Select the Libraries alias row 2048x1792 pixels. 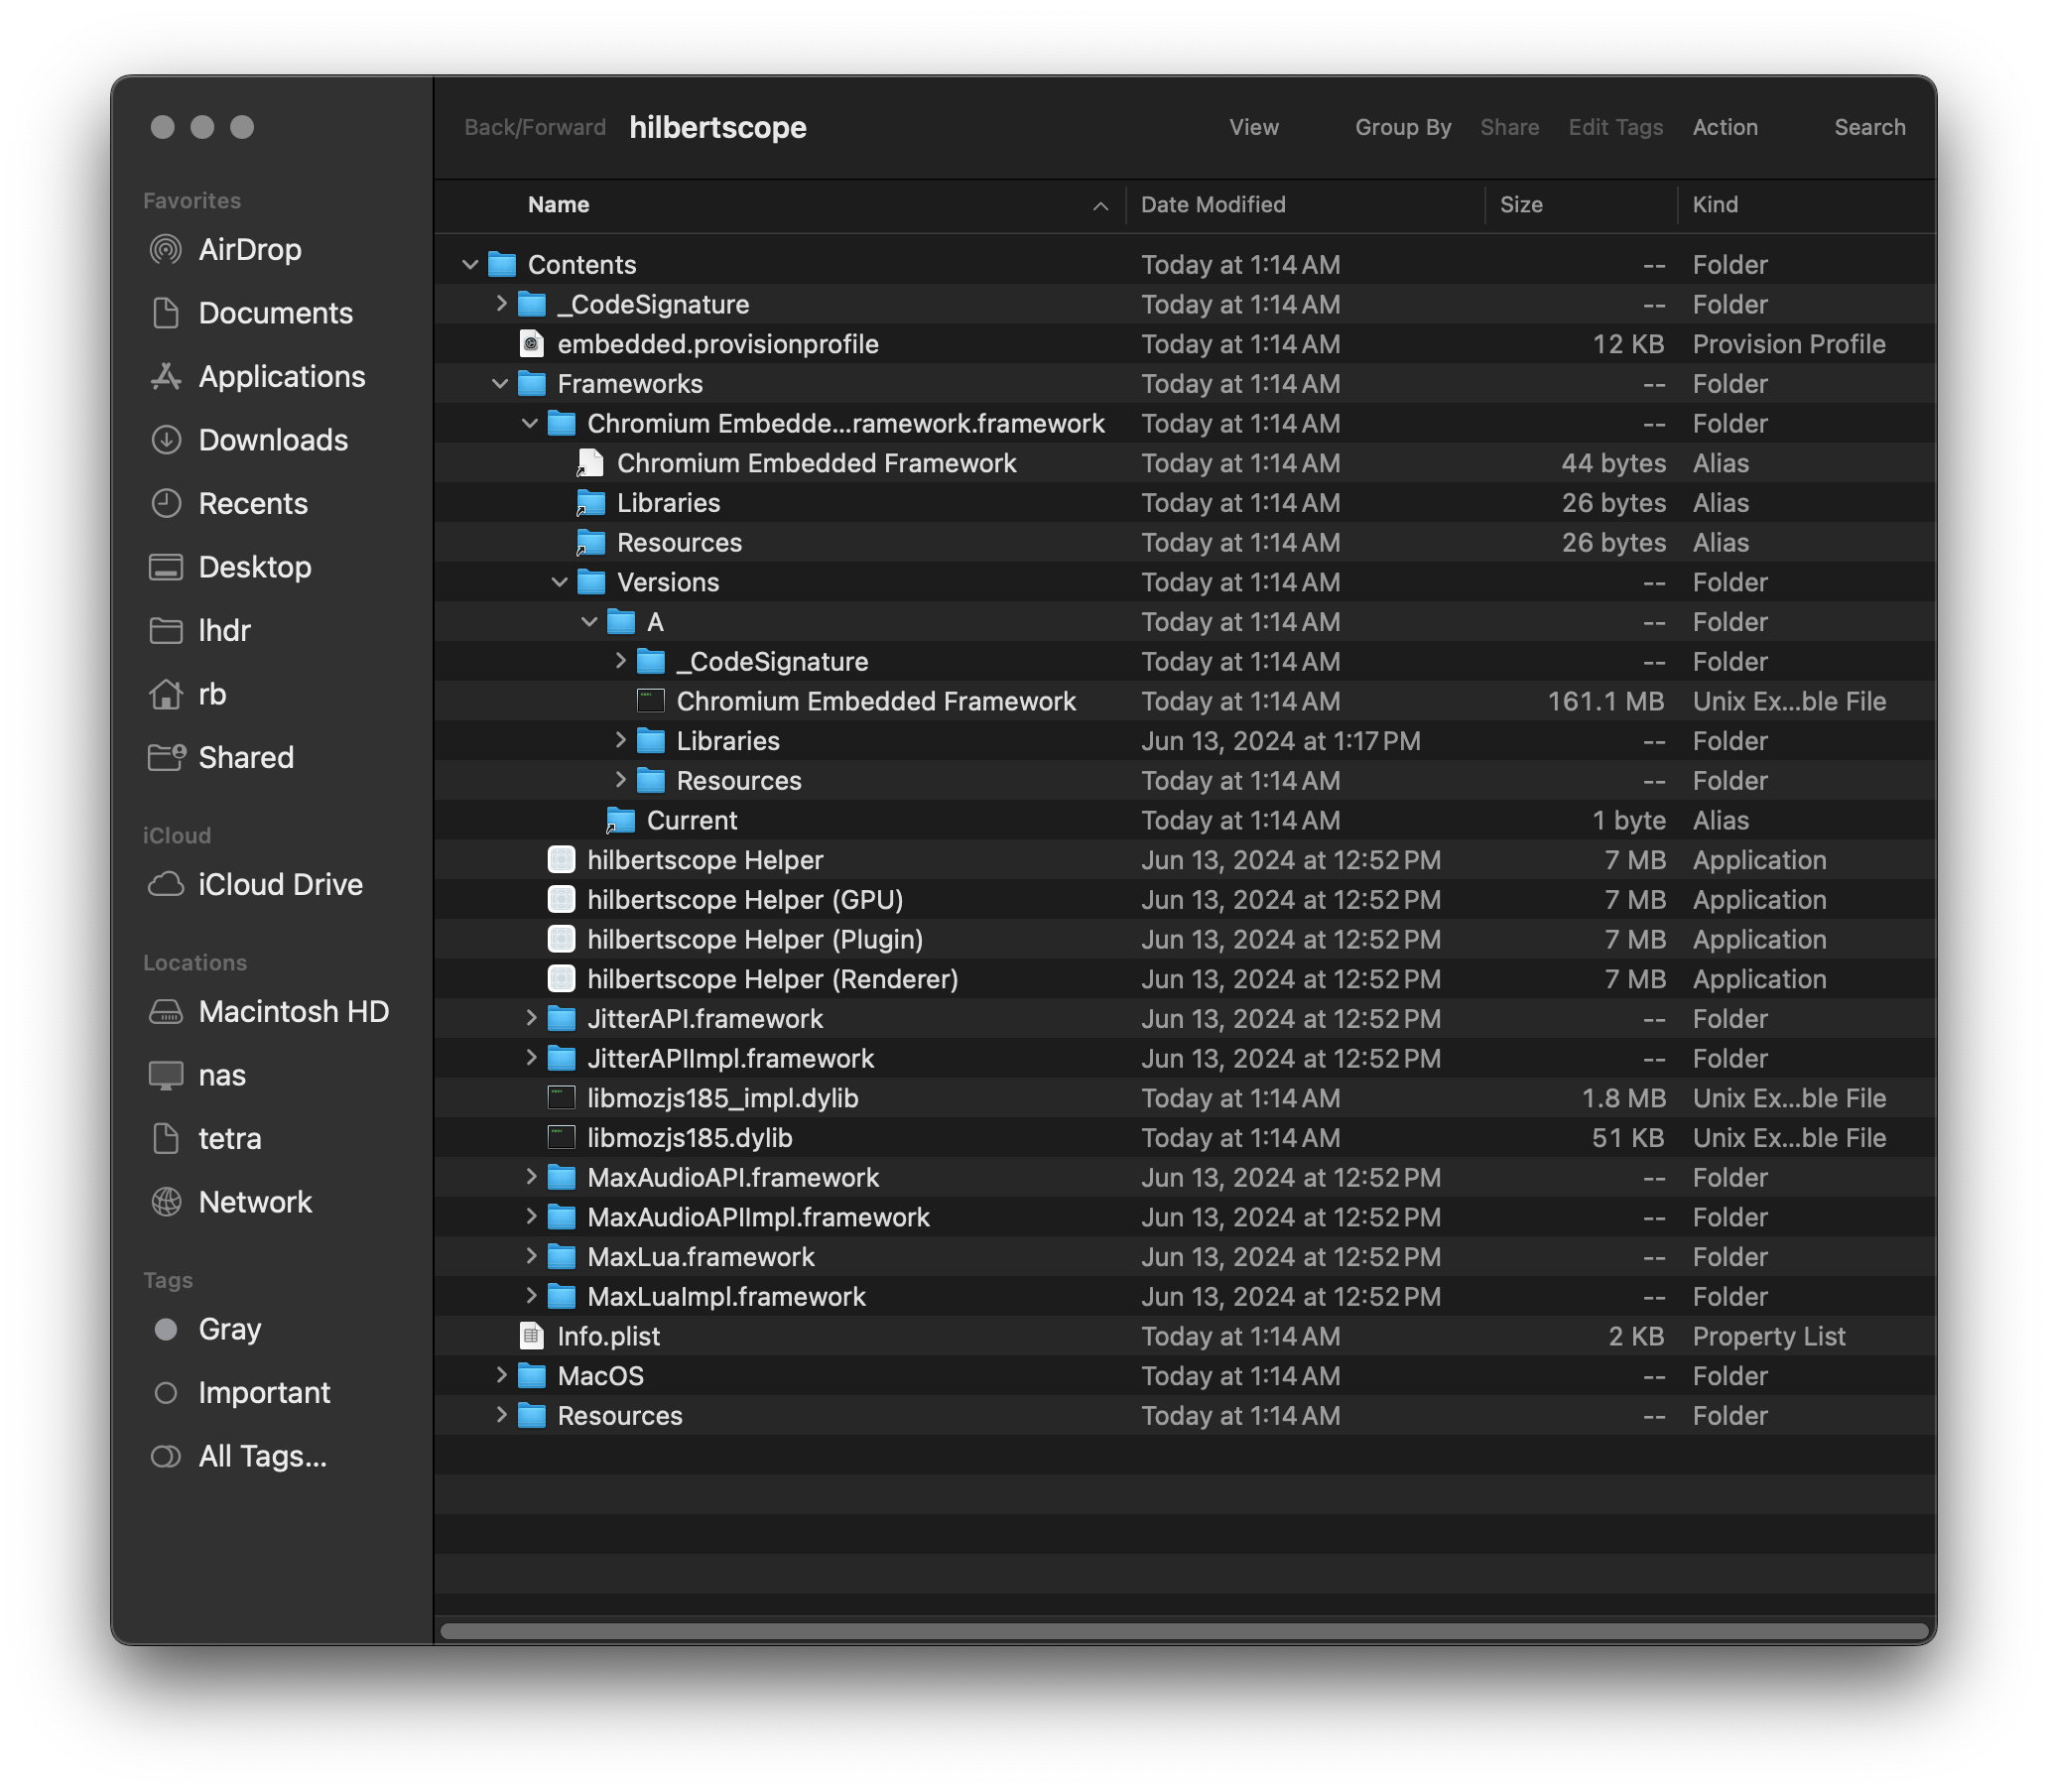(1185, 503)
